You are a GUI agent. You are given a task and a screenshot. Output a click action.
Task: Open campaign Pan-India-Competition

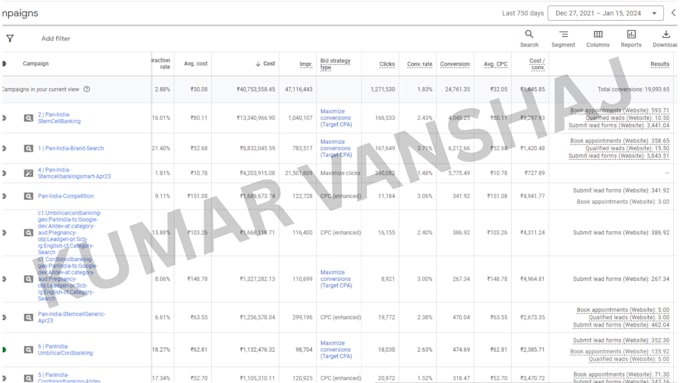click(x=65, y=196)
